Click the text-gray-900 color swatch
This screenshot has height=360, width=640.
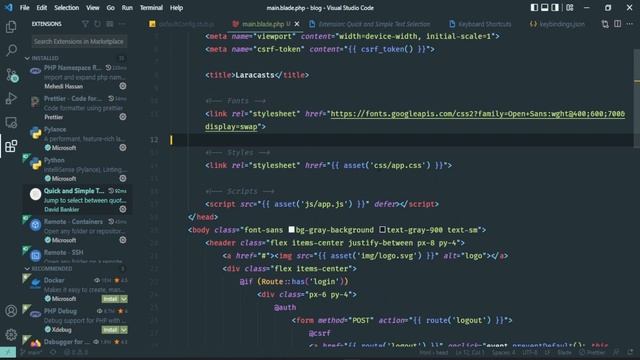point(382,230)
